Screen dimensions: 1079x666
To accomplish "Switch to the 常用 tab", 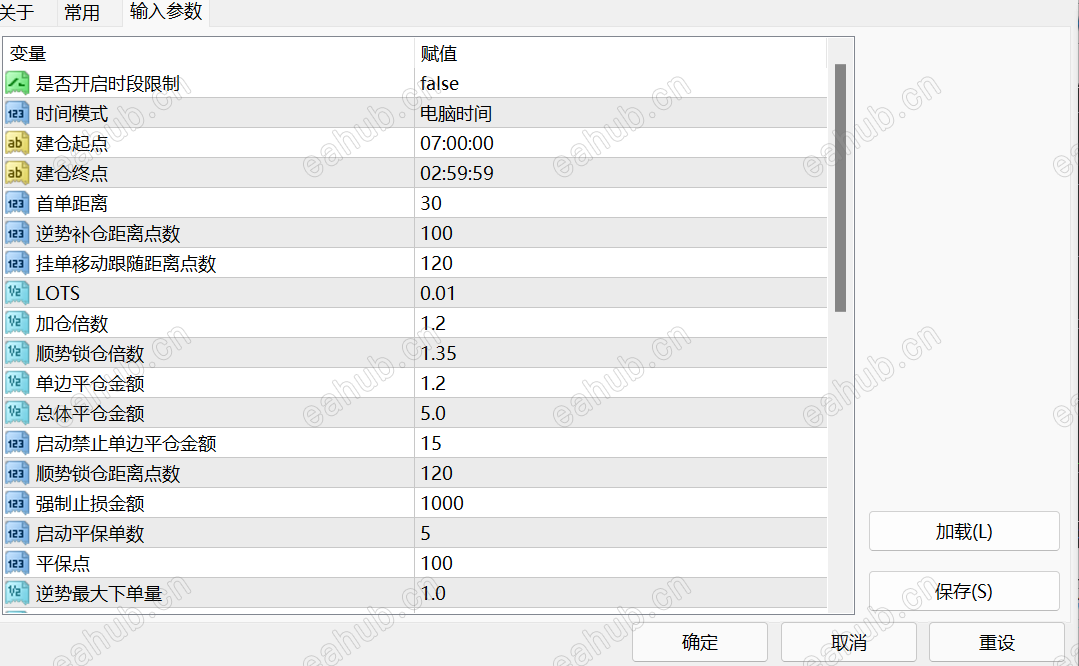I will point(82,12).
